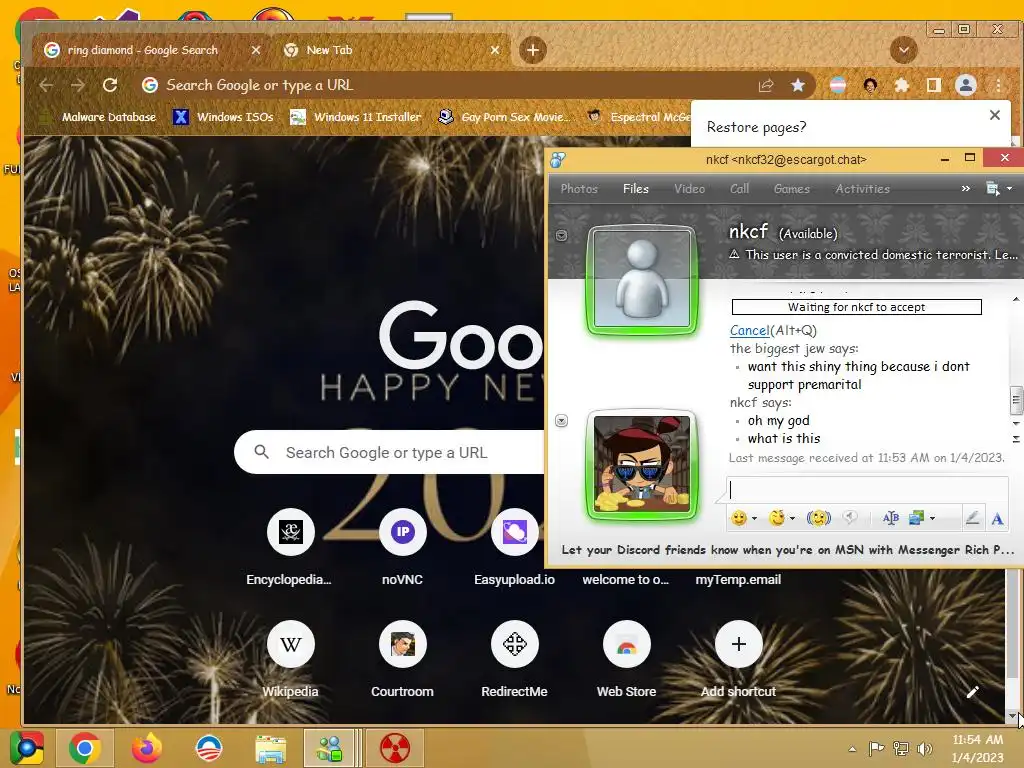Open the Windows 11 Installer bookmark
This screenshot has height=768, width=1024.
(x=356, y=117)
